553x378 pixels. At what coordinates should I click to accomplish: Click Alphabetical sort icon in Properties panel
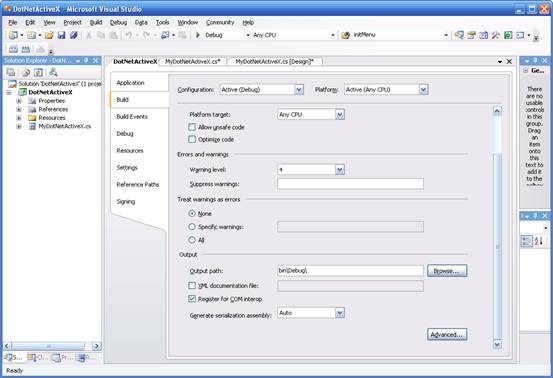point(539,241)
